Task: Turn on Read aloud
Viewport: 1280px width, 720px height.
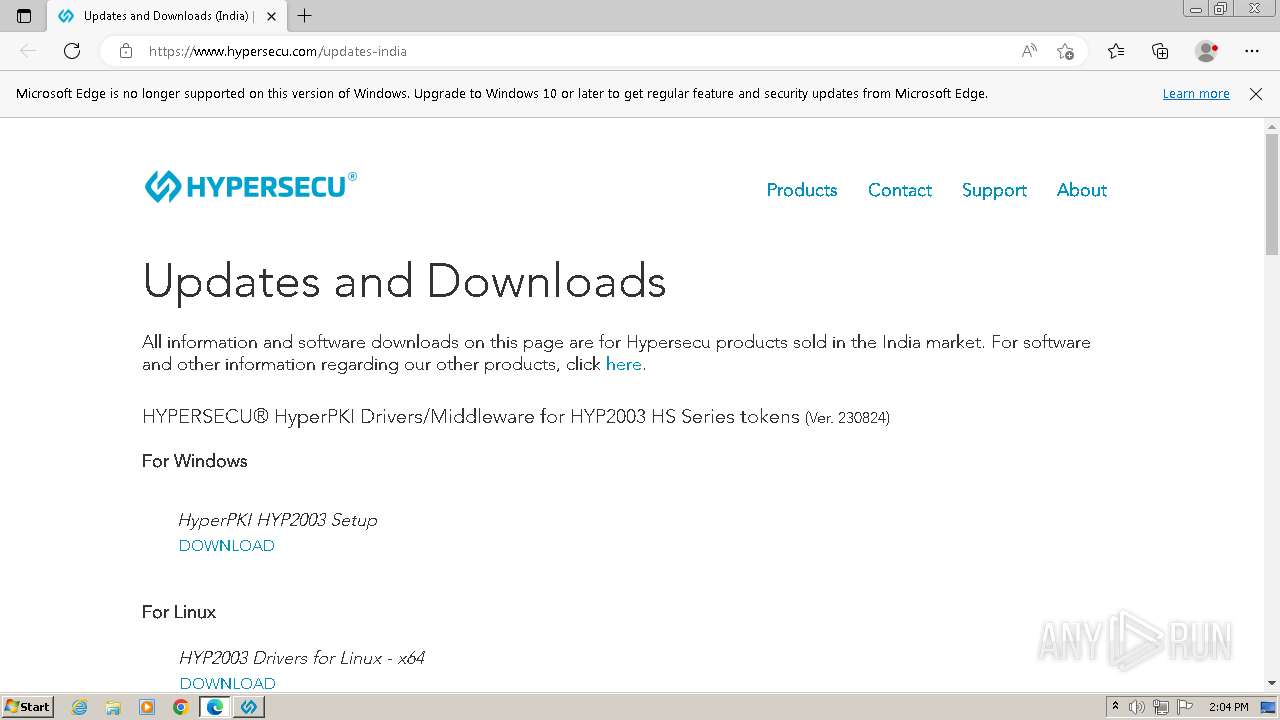Action: [x=1029, y=51]
